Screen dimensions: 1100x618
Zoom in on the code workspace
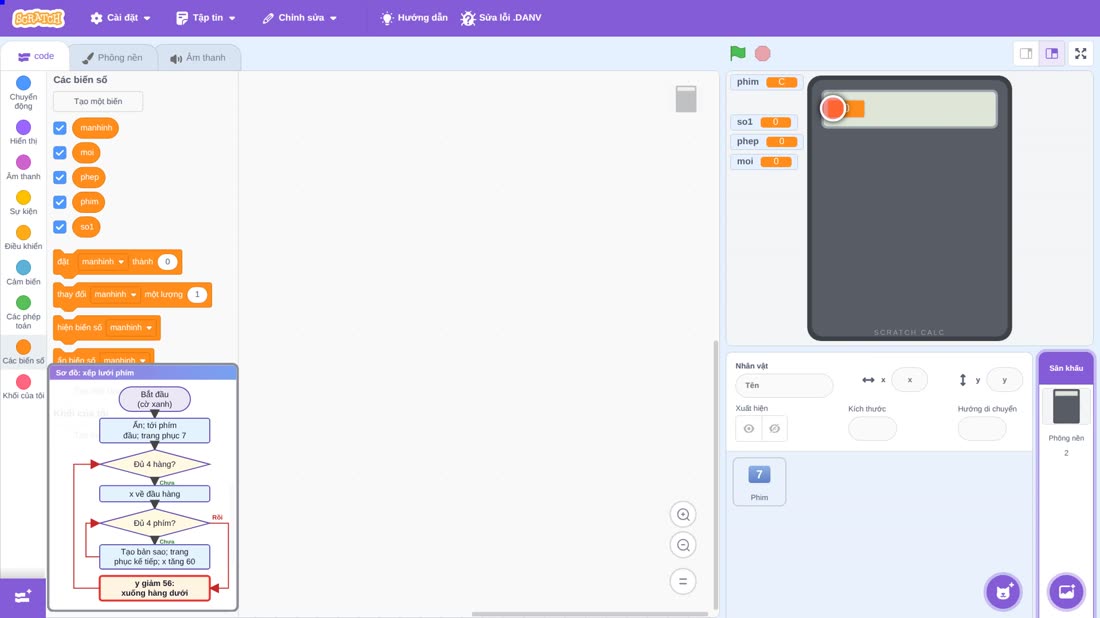683,515
